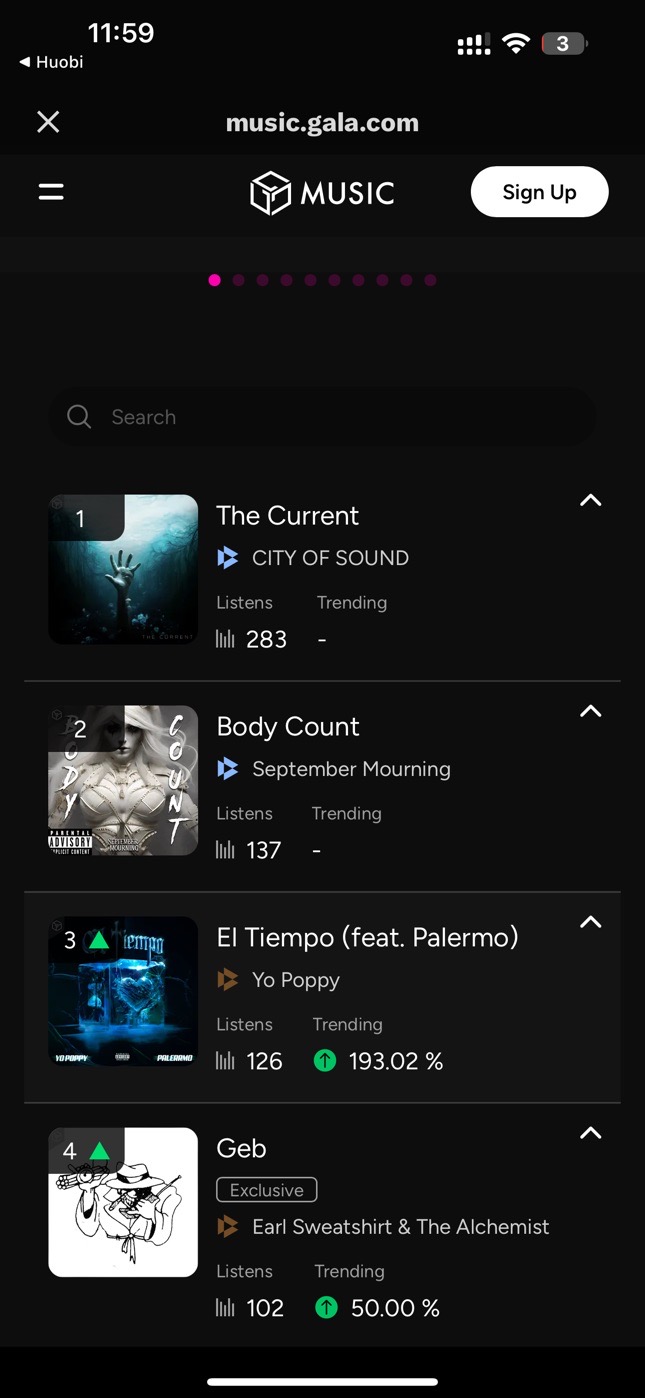Open The Current album artwork thumbnail

(x=123, y=569)
